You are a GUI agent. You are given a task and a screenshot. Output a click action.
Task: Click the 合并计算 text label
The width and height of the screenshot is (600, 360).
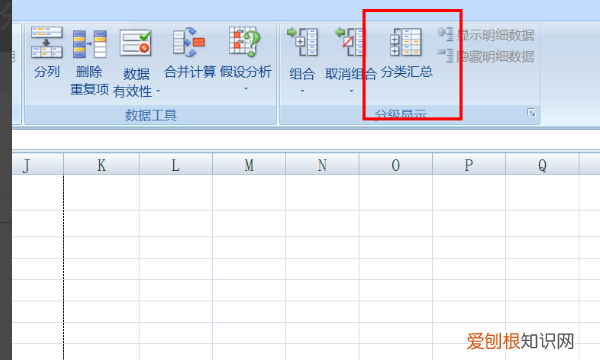[x=190, y=72]
